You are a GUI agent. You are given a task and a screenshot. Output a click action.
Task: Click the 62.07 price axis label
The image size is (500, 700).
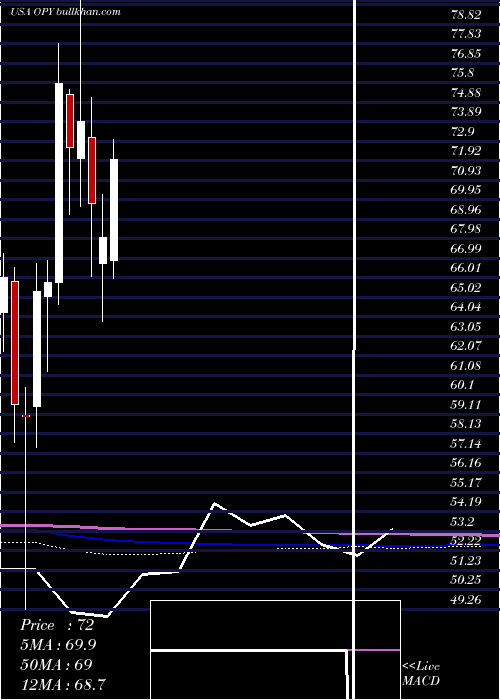tap(466, 346)
